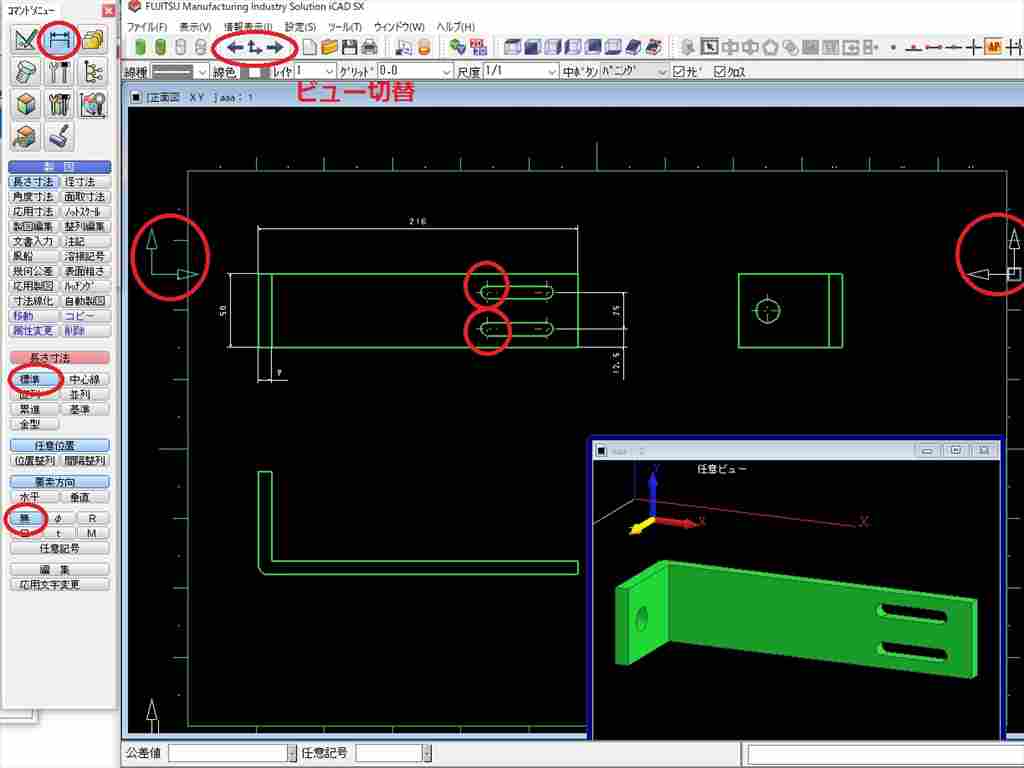Click the 面取寸法 button
This screenshot has width=1024, height=768.
85,197
